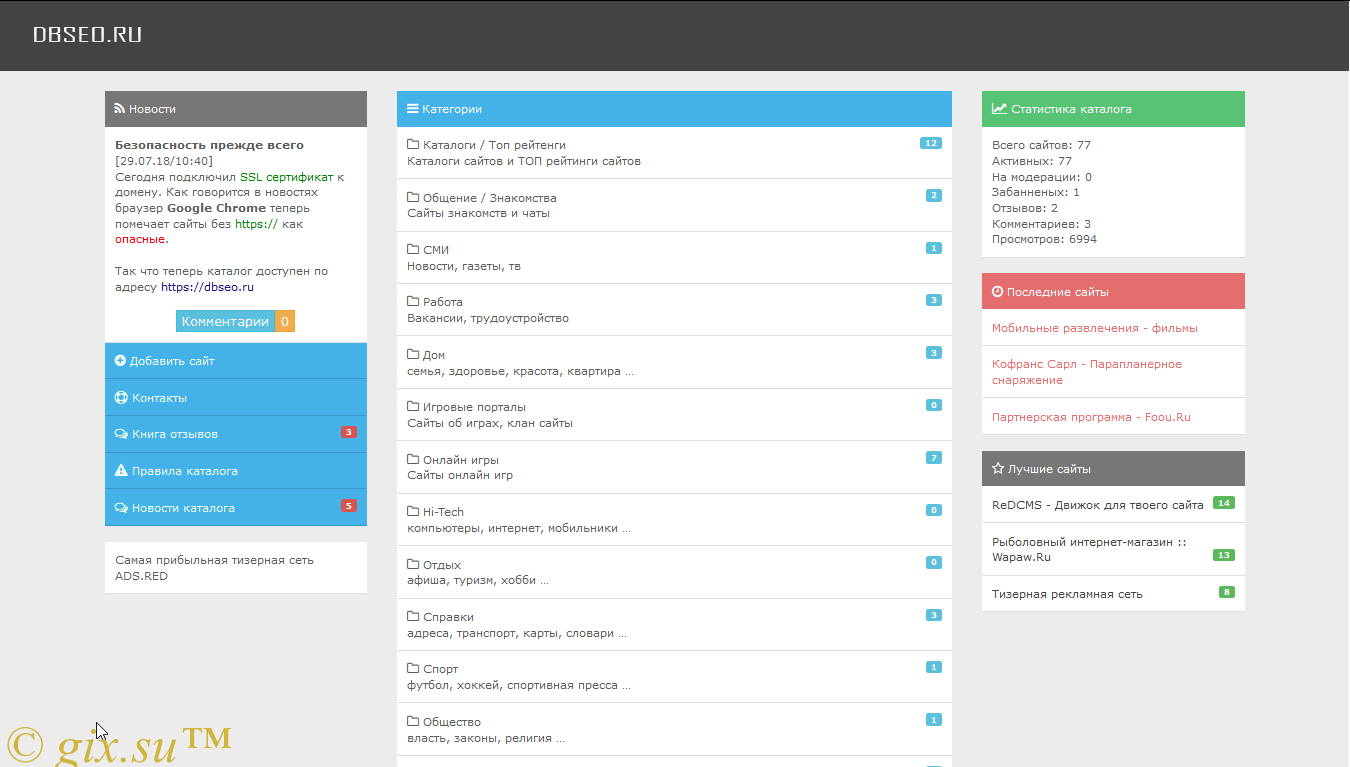Open the Книга отзывов menu item
This screenshot has width=1350, height=767.
(x=236, y=434)
